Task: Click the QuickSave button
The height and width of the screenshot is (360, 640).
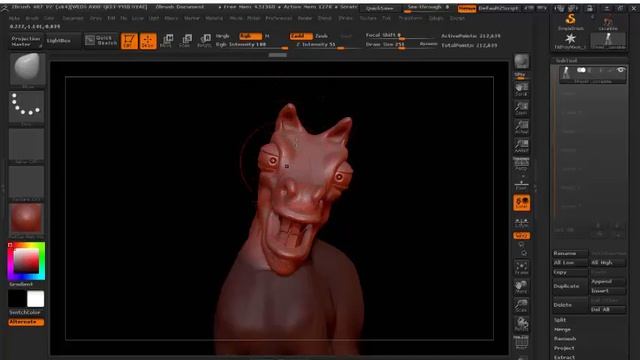Action: (380, 8)
